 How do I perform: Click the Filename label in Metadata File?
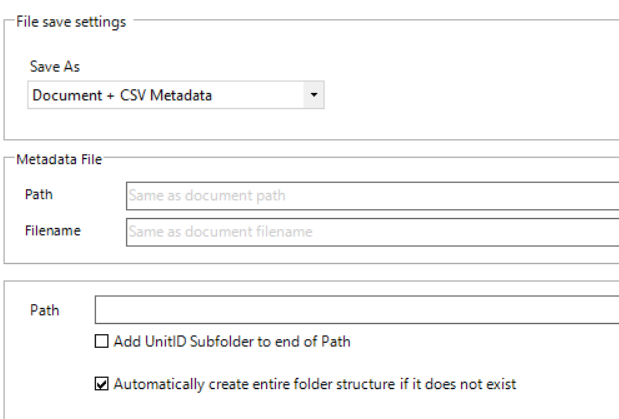[x=53, y=231]
